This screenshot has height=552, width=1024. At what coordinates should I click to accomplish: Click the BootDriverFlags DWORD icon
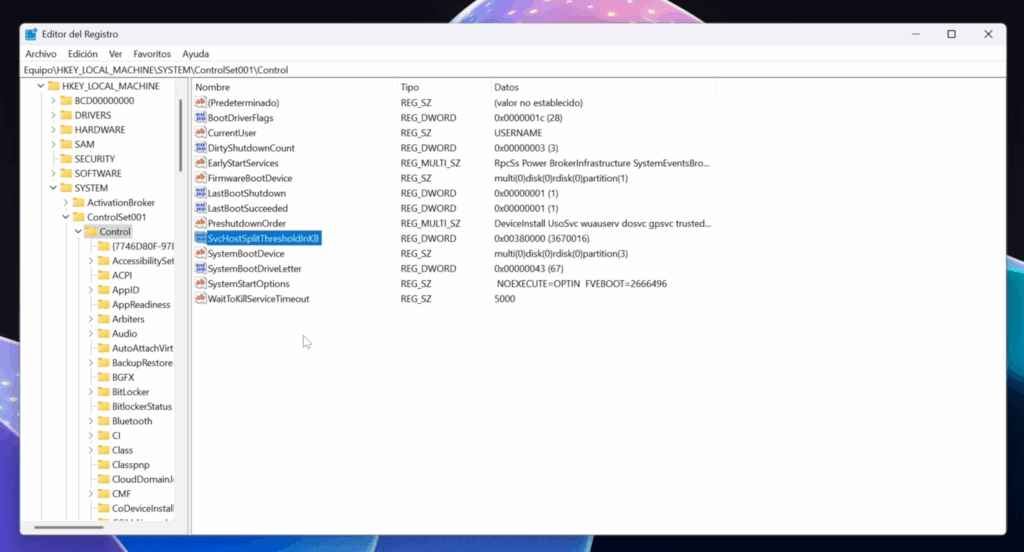[x=200, y=118]
